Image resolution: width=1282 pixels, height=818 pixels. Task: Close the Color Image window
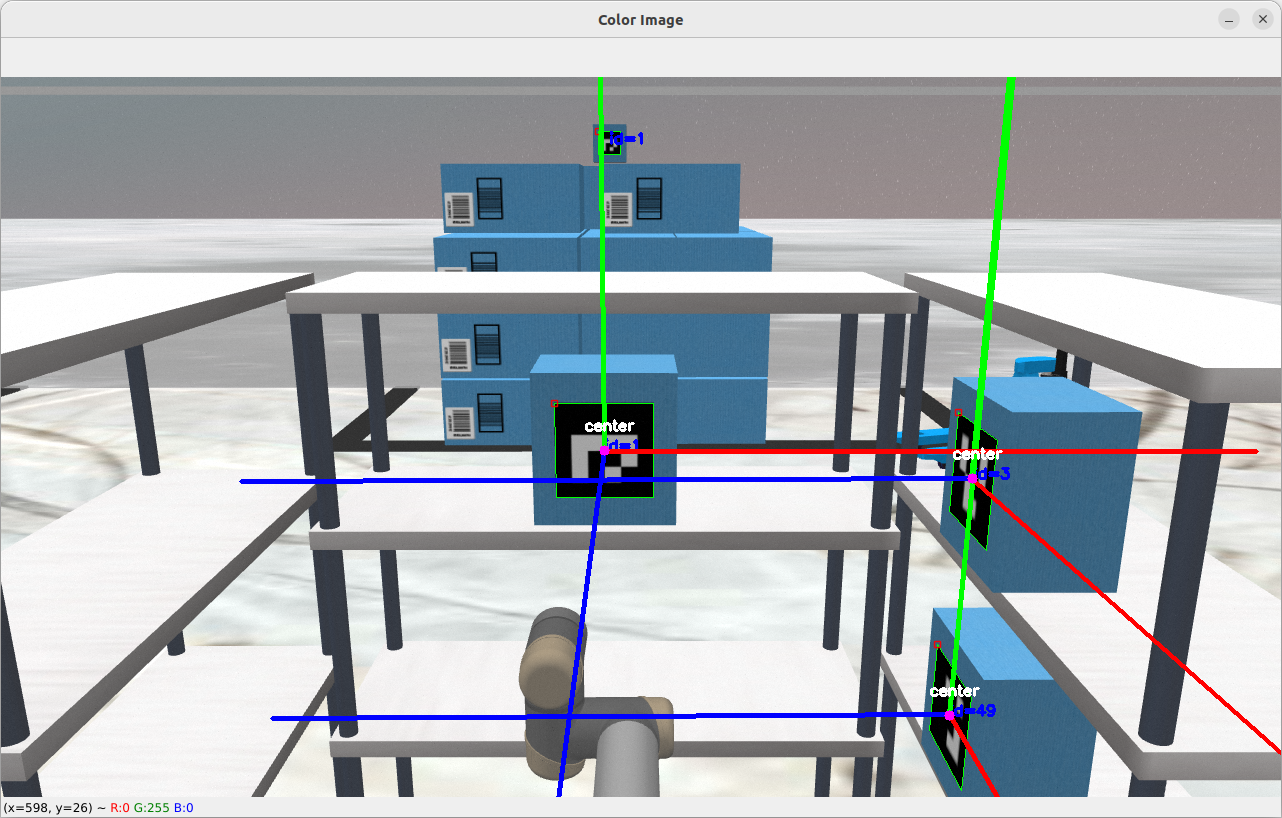(1260, 20)
